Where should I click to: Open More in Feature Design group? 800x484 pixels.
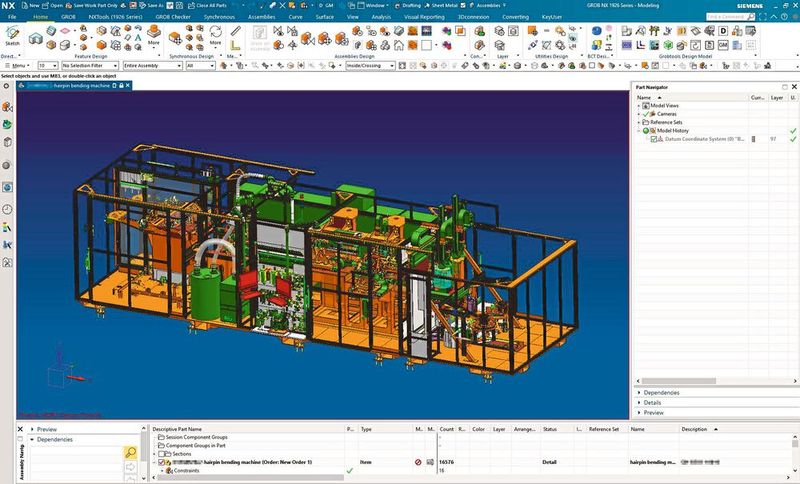(154, 35)
